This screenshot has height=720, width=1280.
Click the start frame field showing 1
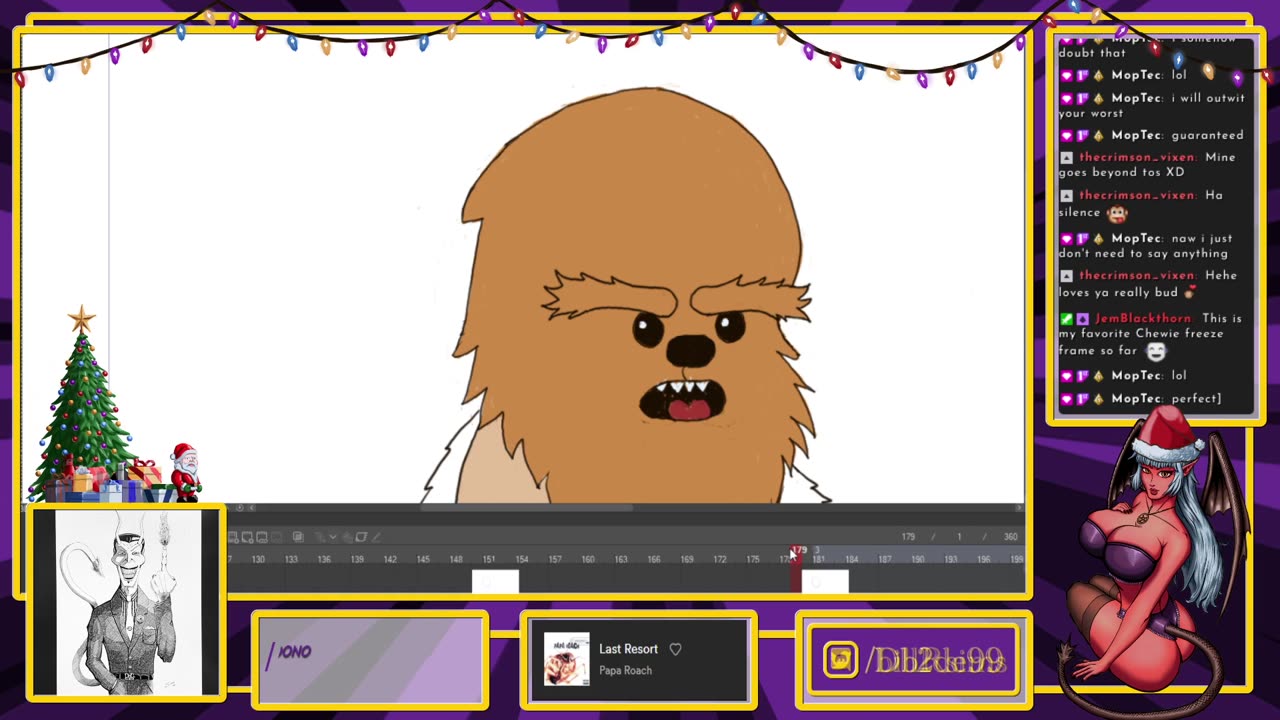coord(959,537)
